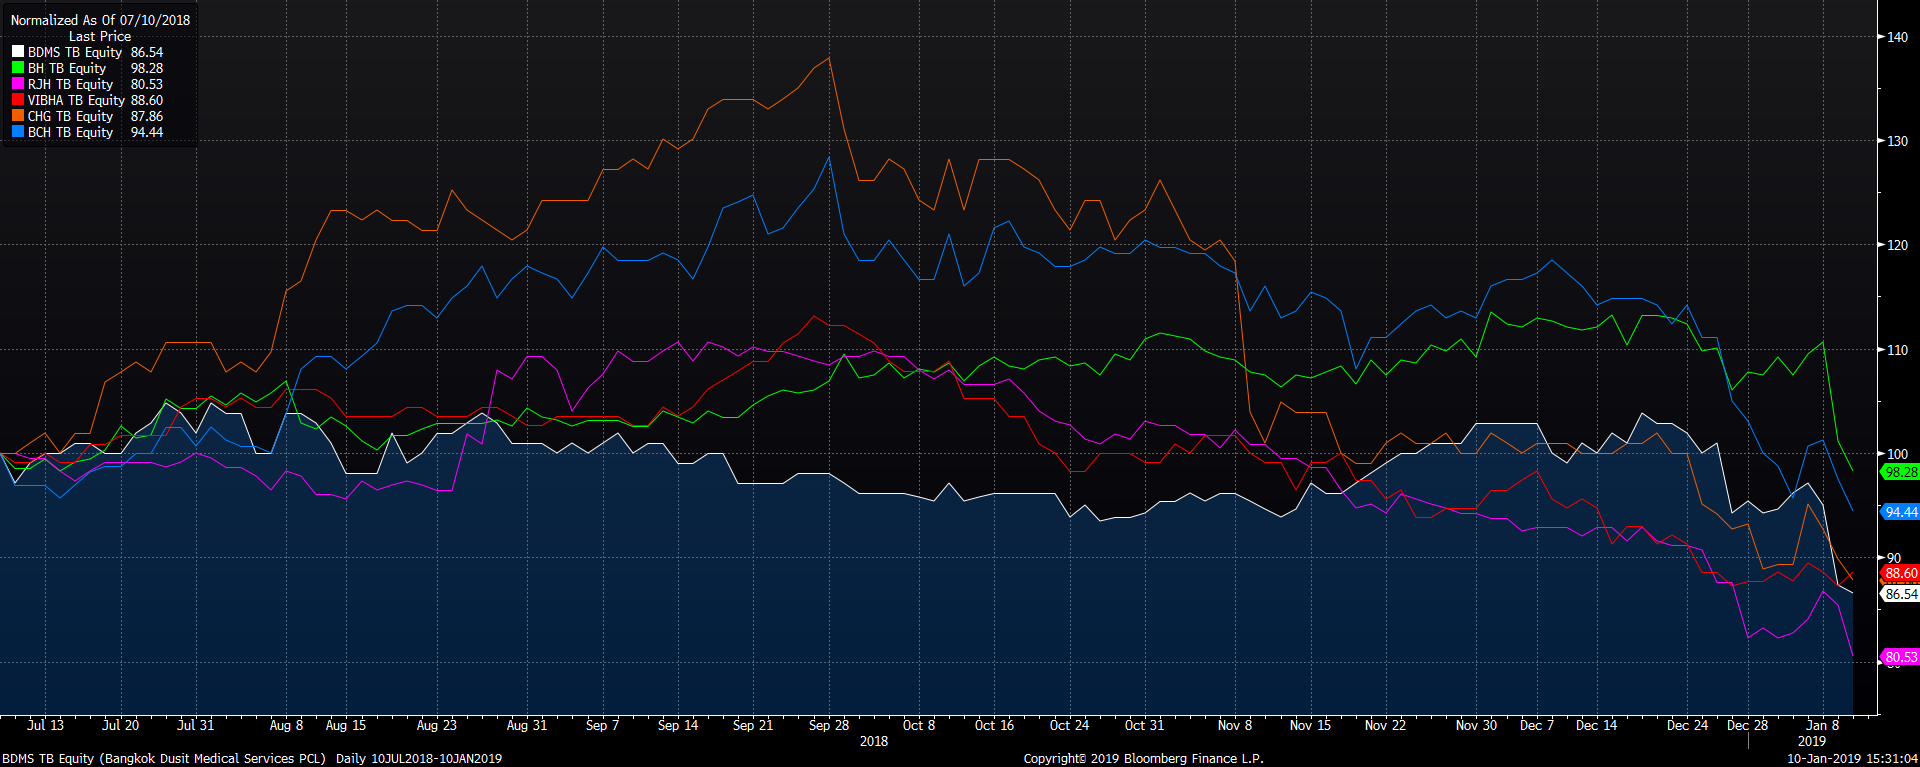Click the orange CHG TB Equity swatch

(18, 116)
